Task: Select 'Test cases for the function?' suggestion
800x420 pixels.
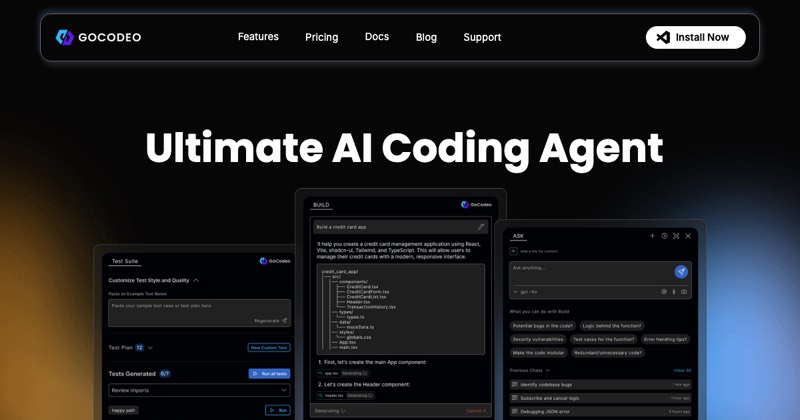Action: 604,339
